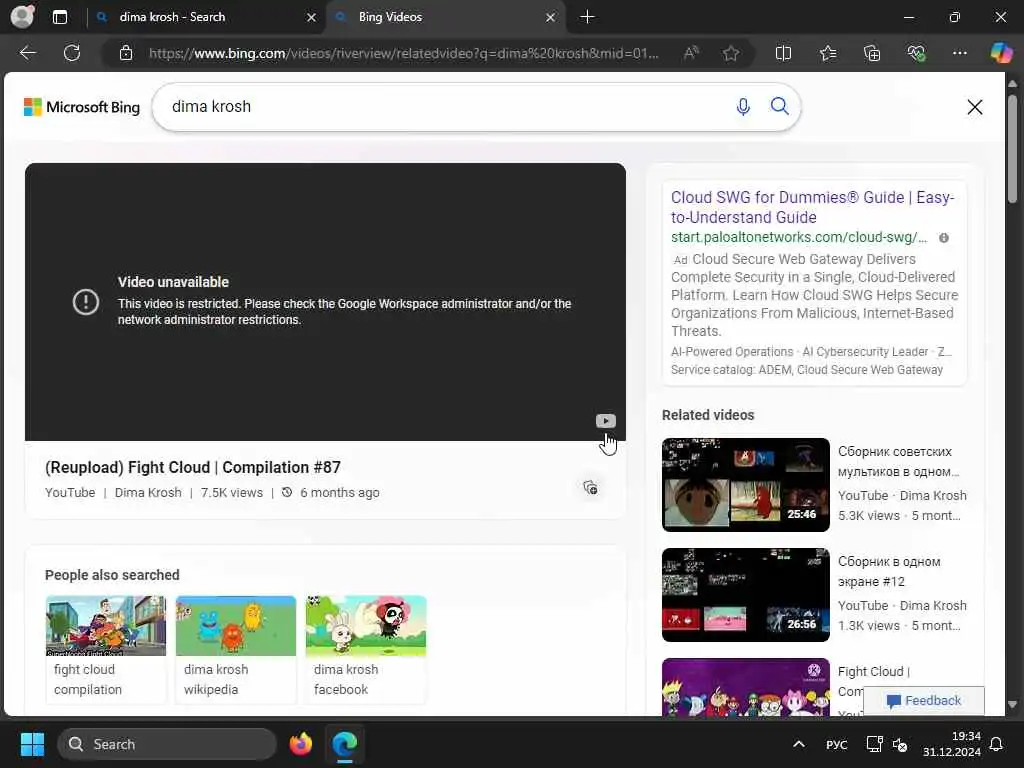Open 'Сборник советских мультиков' video title
Viewport: 1024px width, 768px height.
tap(898, 461)
